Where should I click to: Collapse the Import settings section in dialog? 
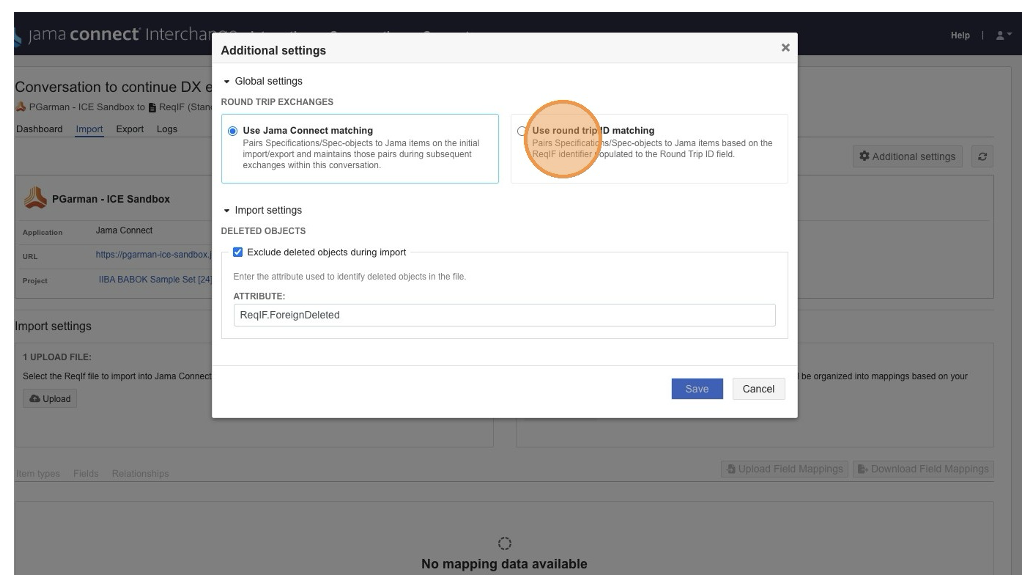[x=262, y=210]
